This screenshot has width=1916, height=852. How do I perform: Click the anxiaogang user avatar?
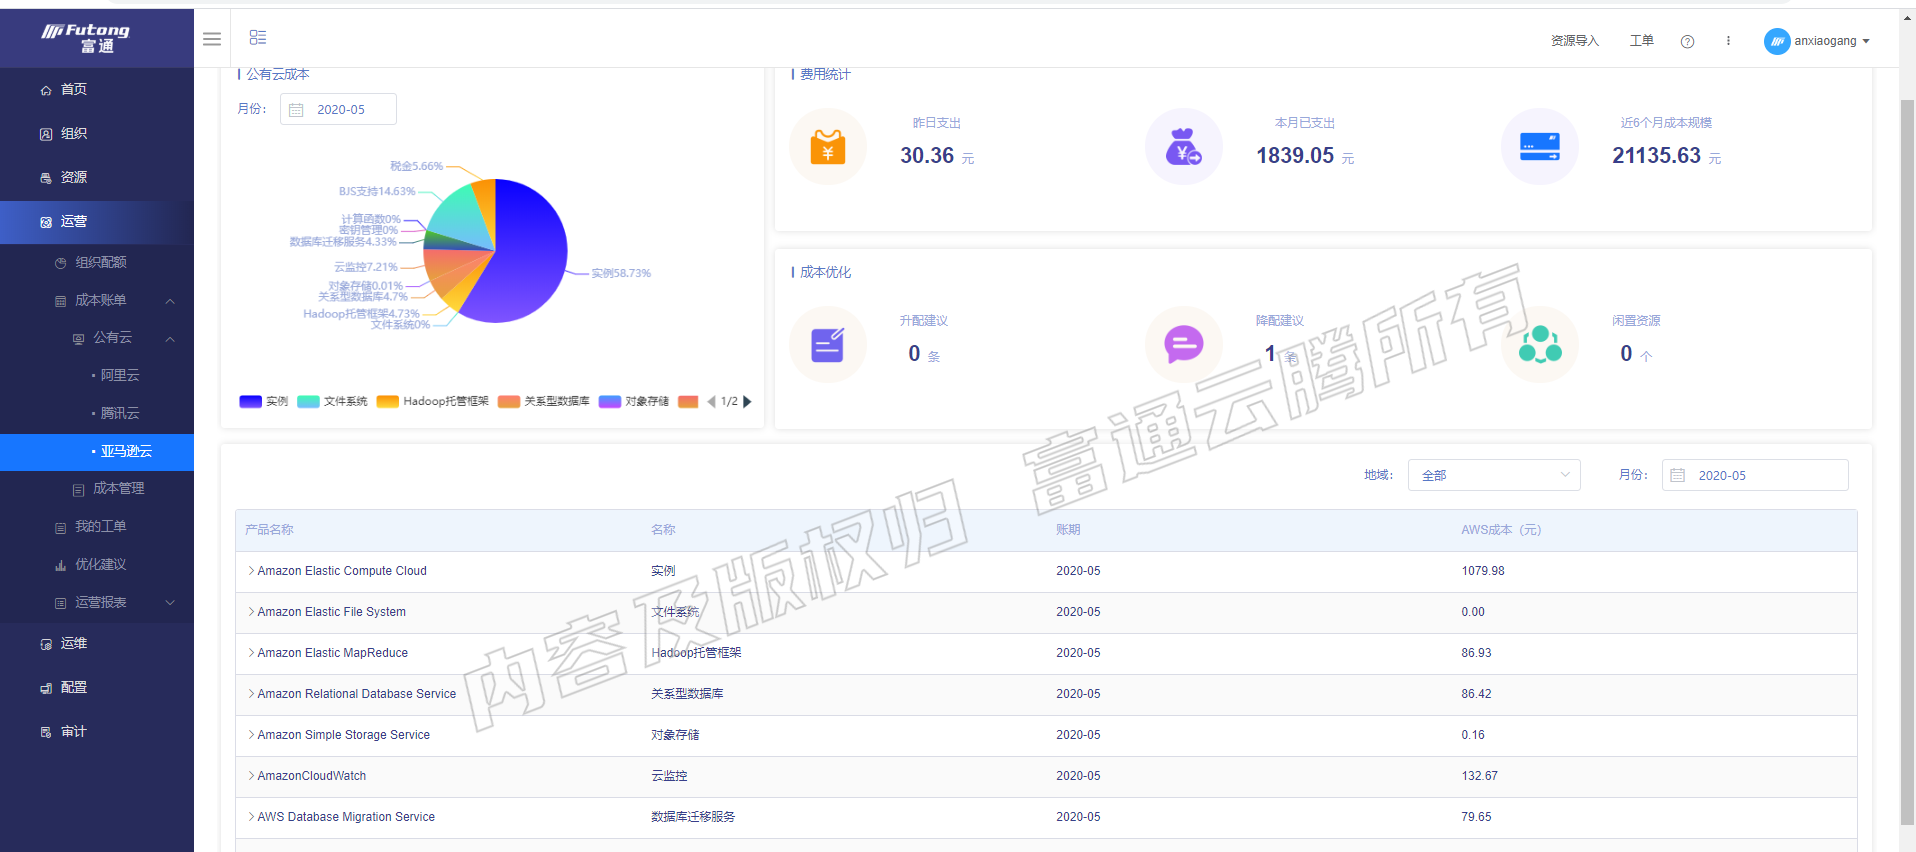1777,41
